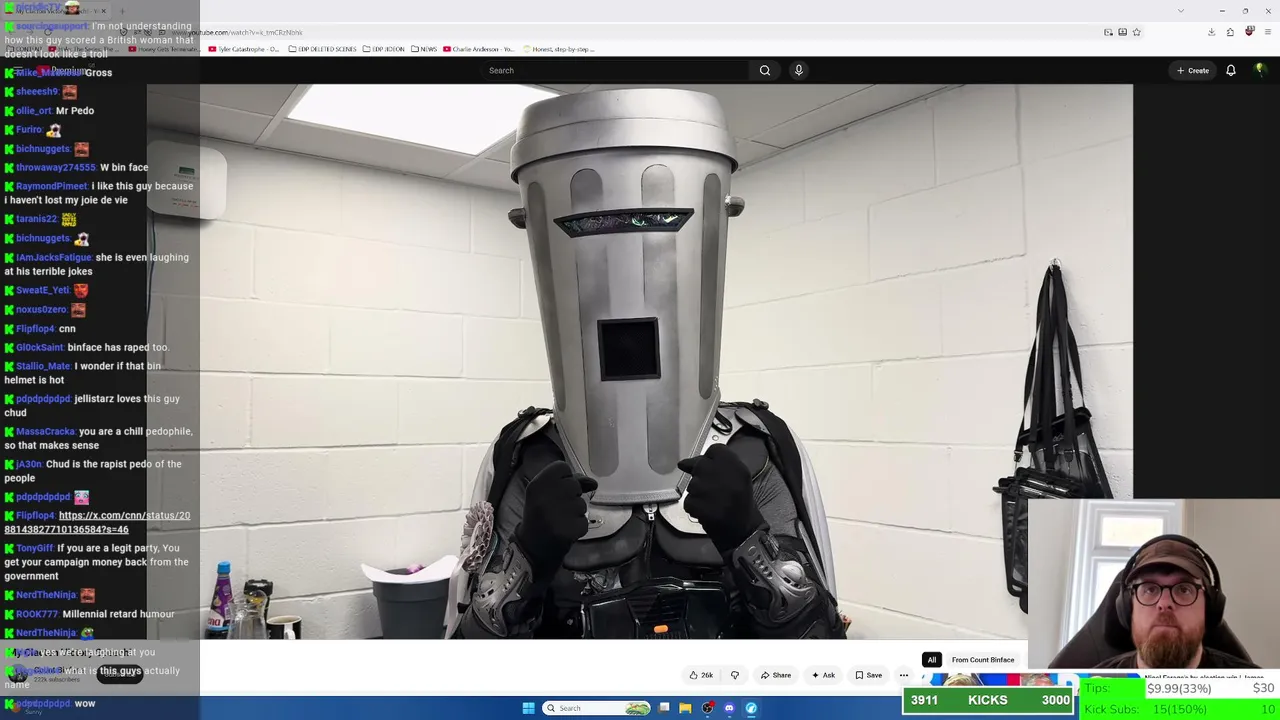Click the Create button
Image resolution: width=1280 pixels, height=720 pixels.
(x=1193, y=70)
